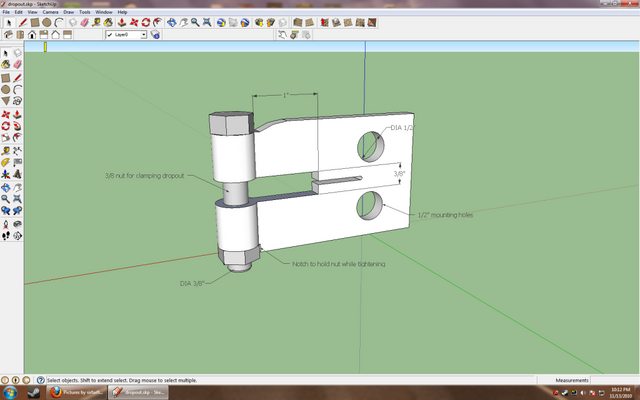Switch to the Left view
Image resolution: width=640 pixels, height=400 pixels.
(x=67, y=35)
